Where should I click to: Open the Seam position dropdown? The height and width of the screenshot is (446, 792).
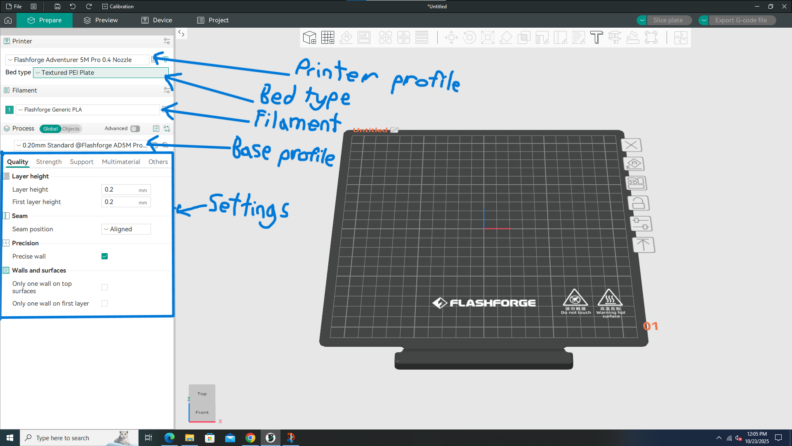[x=126, y=229]
